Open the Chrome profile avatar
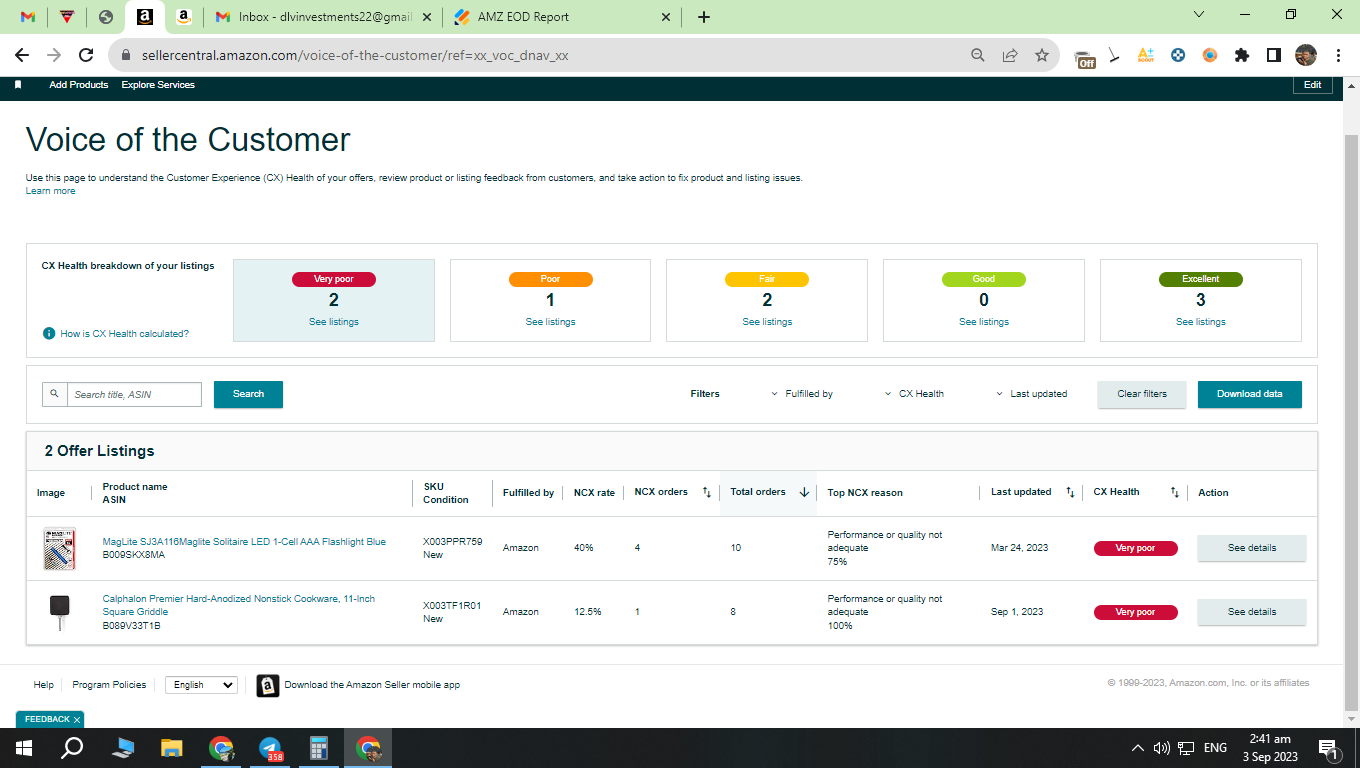This screenshot has height=768, width=1360. click(1306, 55)
